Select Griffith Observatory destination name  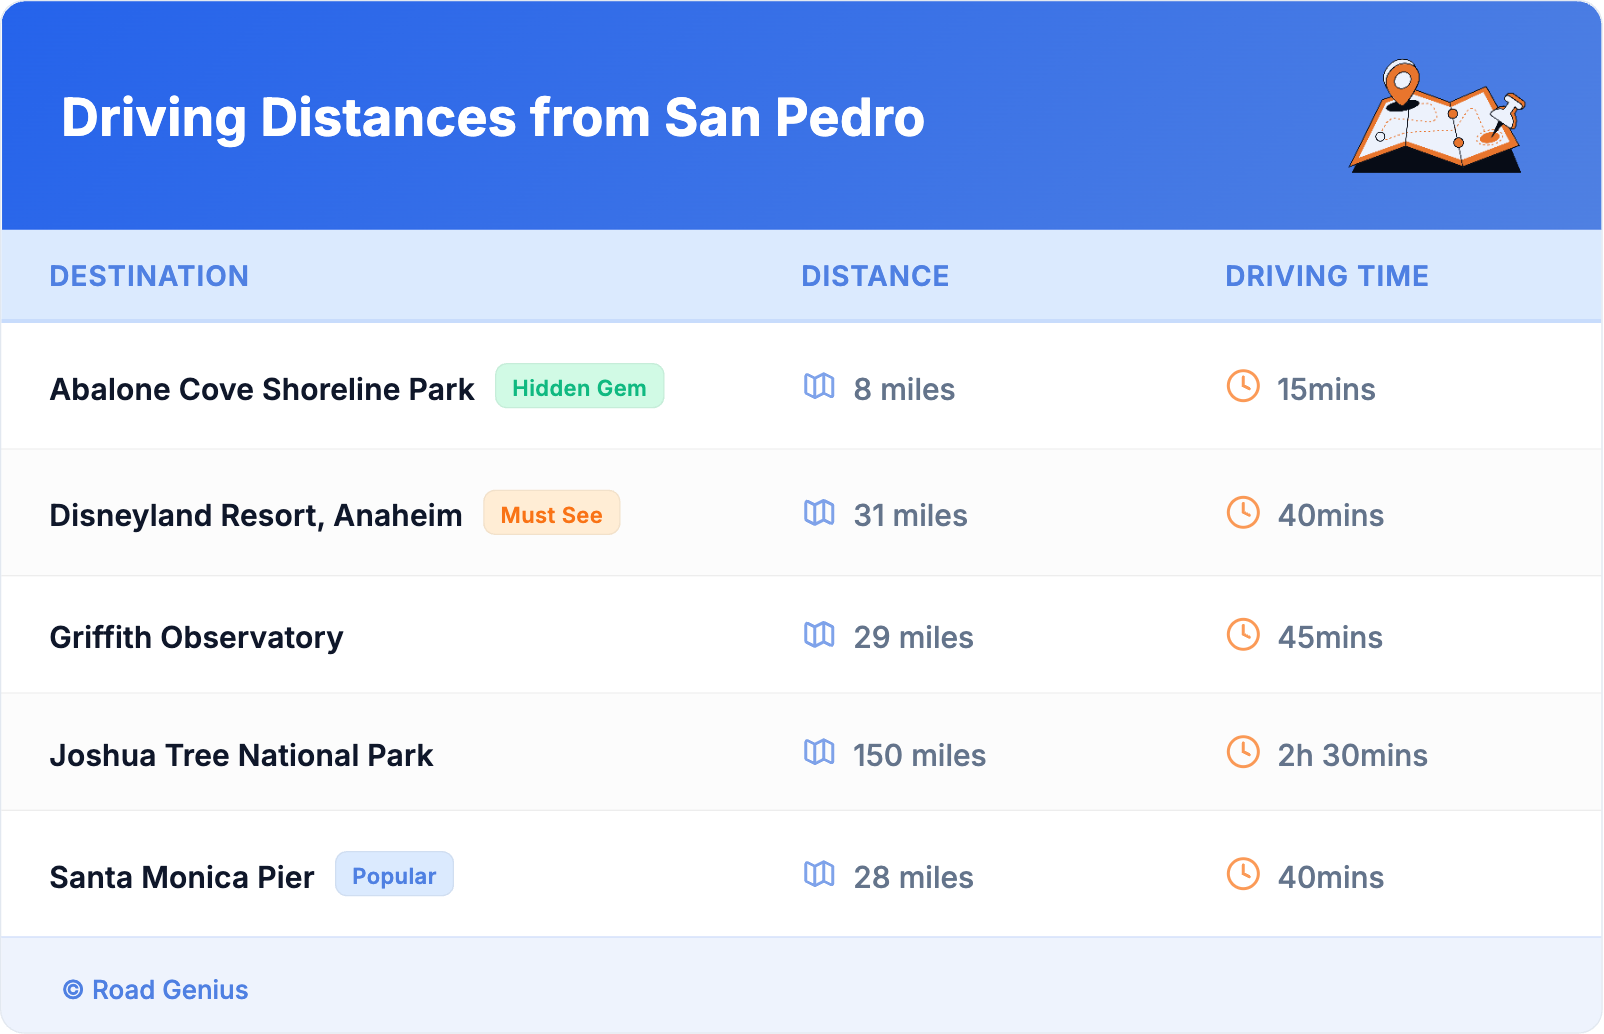pyautogui.click(x=196, y=637)
